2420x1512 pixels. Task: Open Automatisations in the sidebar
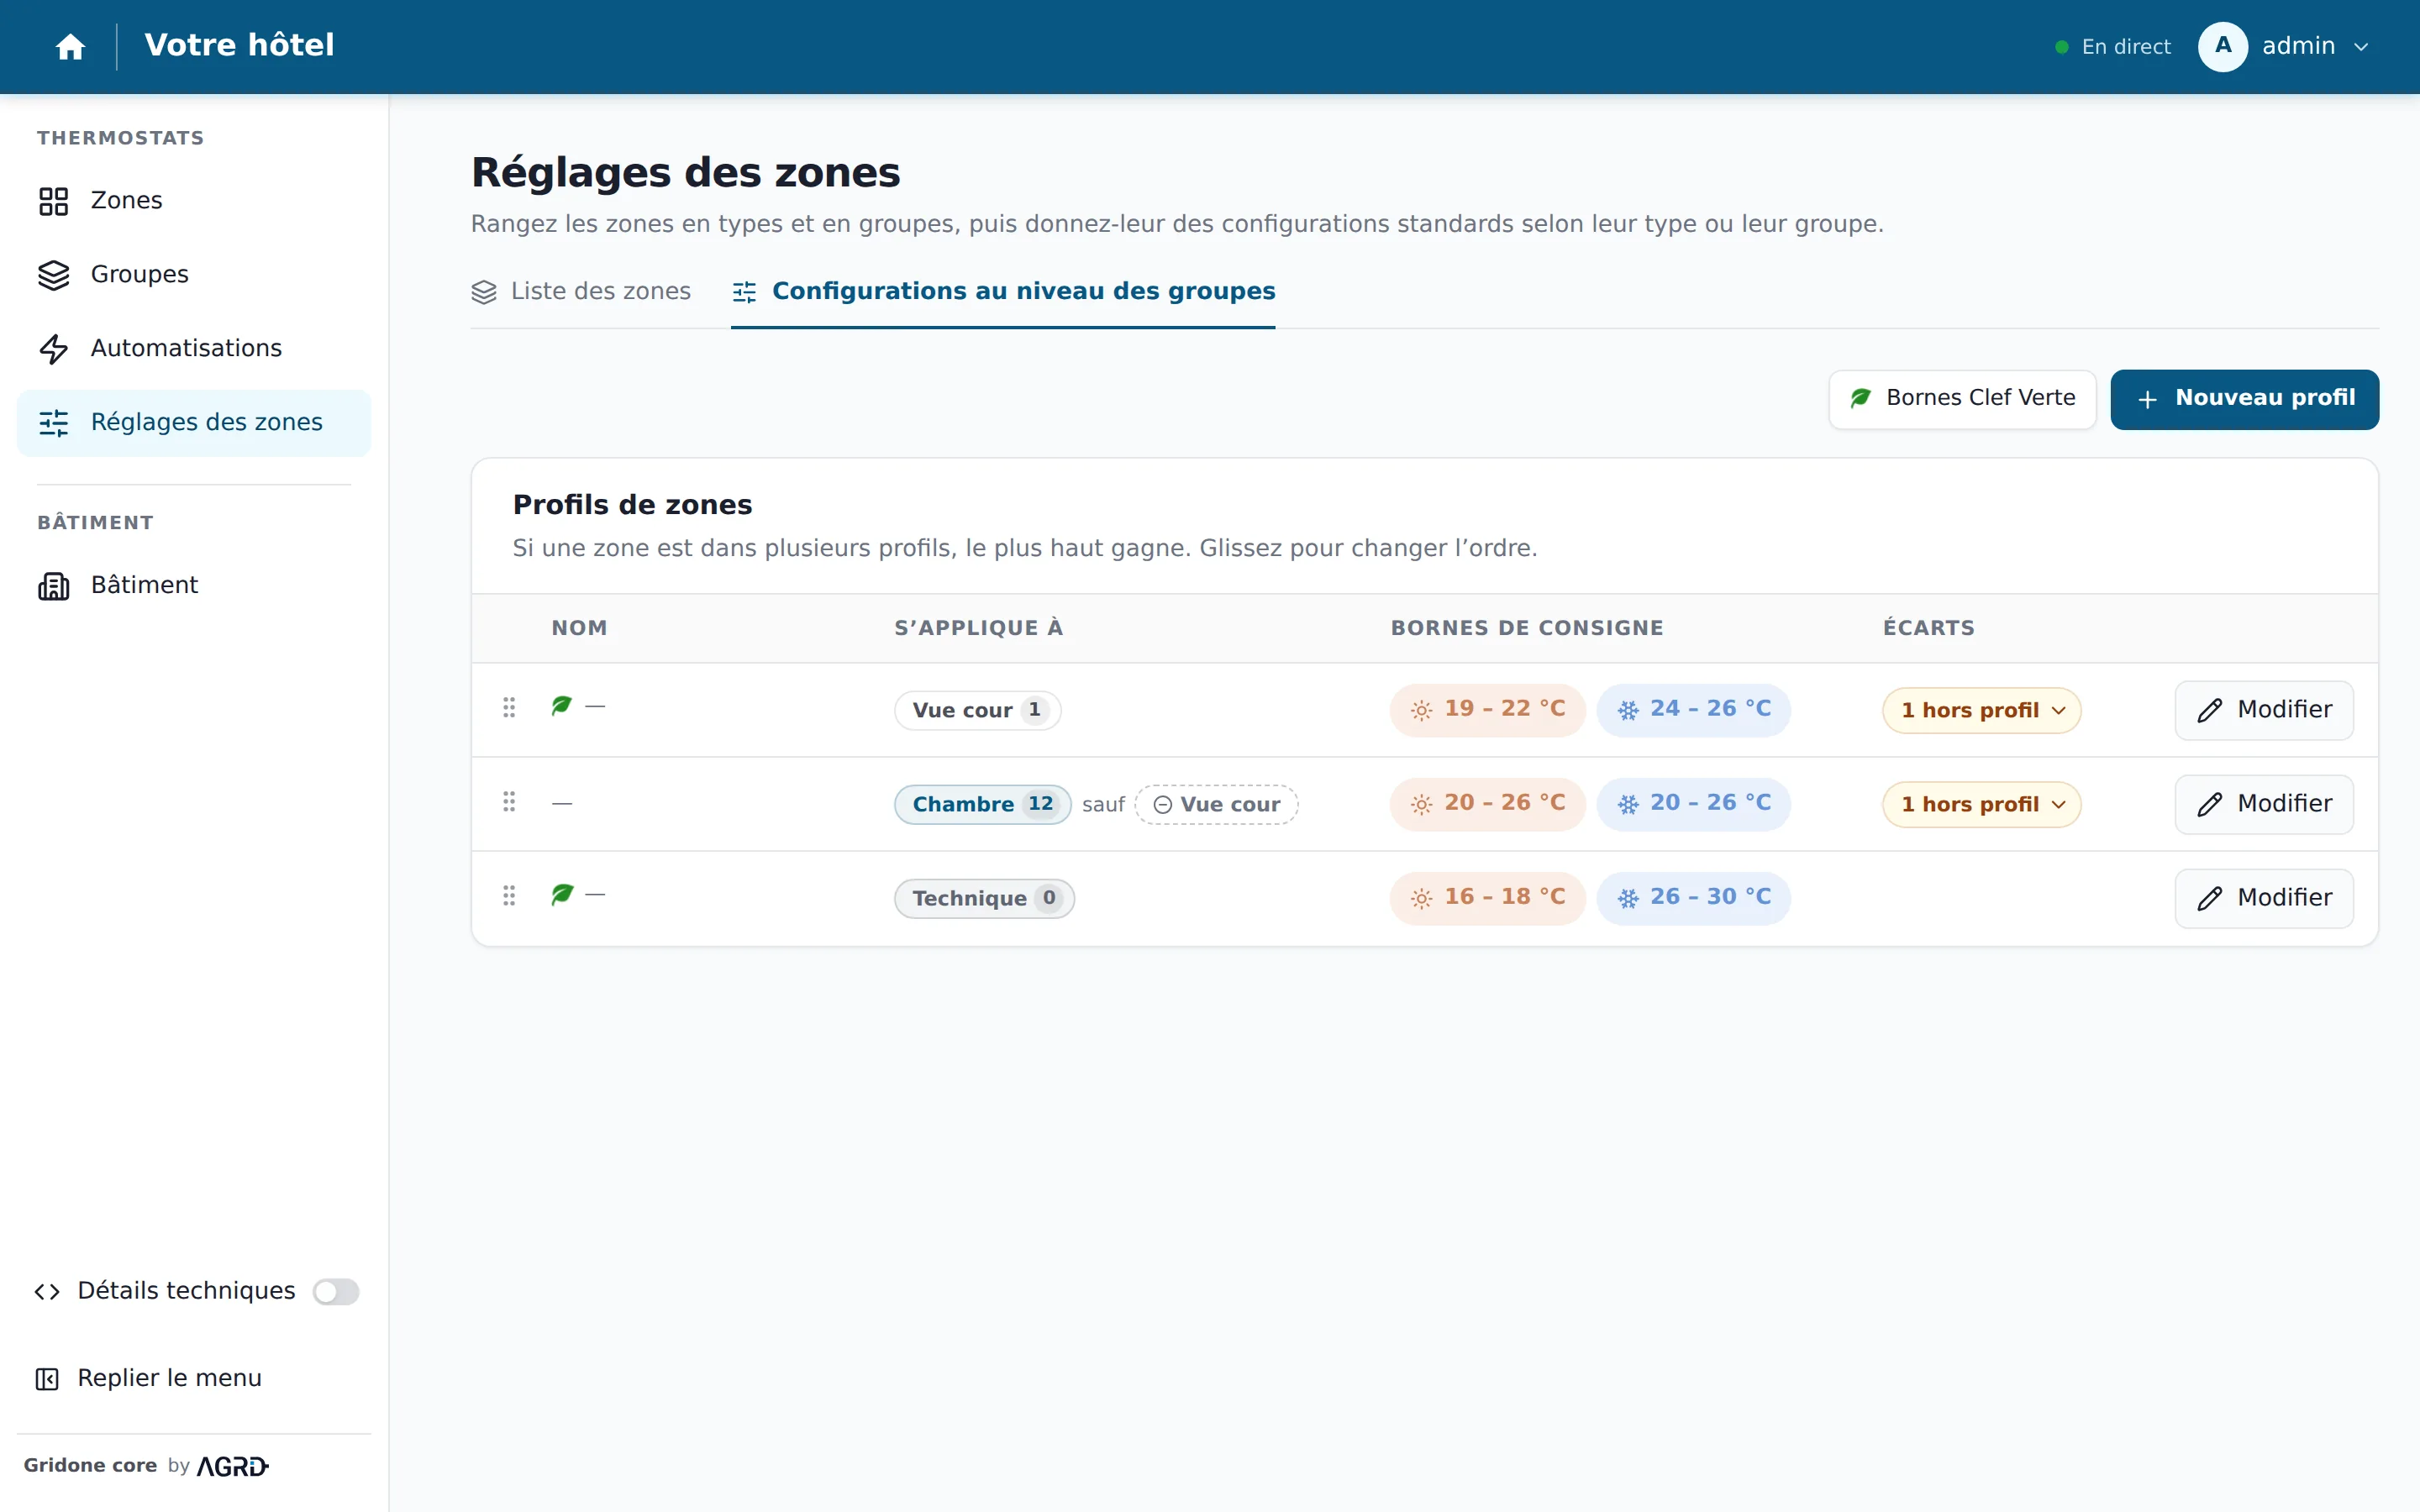[x=194, y=349]
